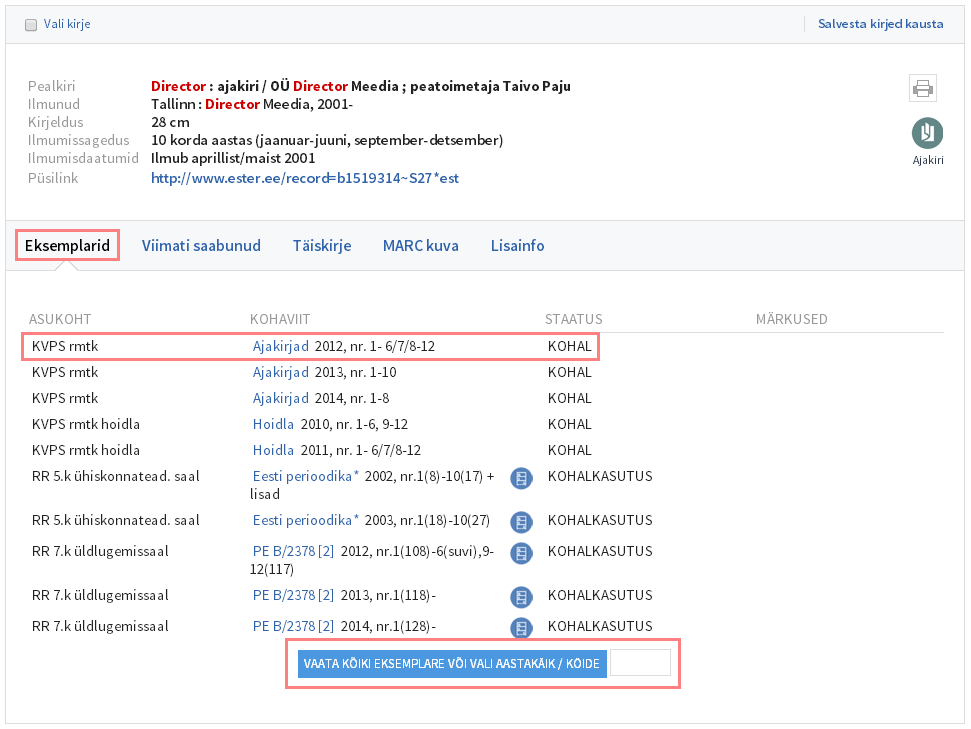Click the '28 cm' description value
The height and width of the screenshot is (729, 971).
click(x=170, y=122)
